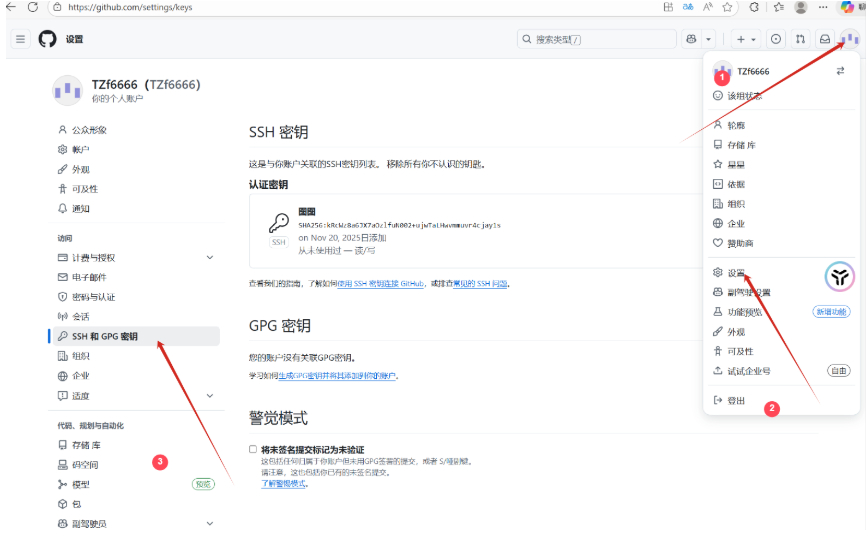Screen dimensions: 868x545
Task: Click the TZf6666 profile avatar on settings page
Action: [67, 90]
